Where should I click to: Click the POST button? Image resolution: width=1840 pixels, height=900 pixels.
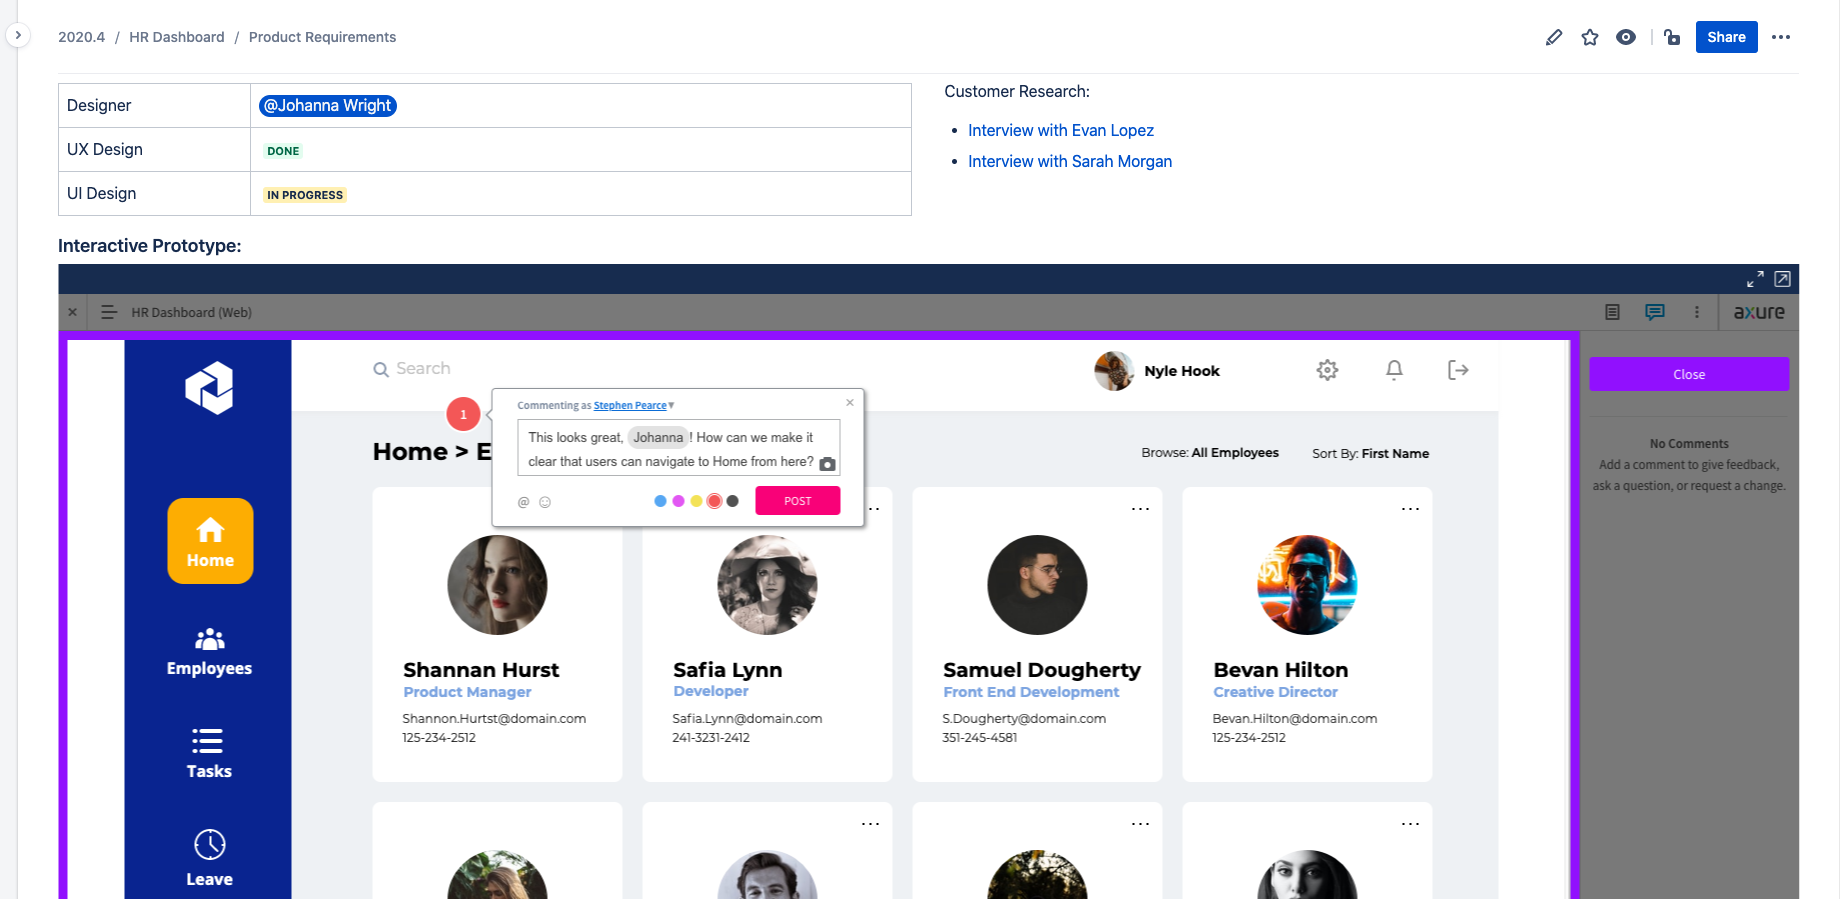[x=798, y=501]
